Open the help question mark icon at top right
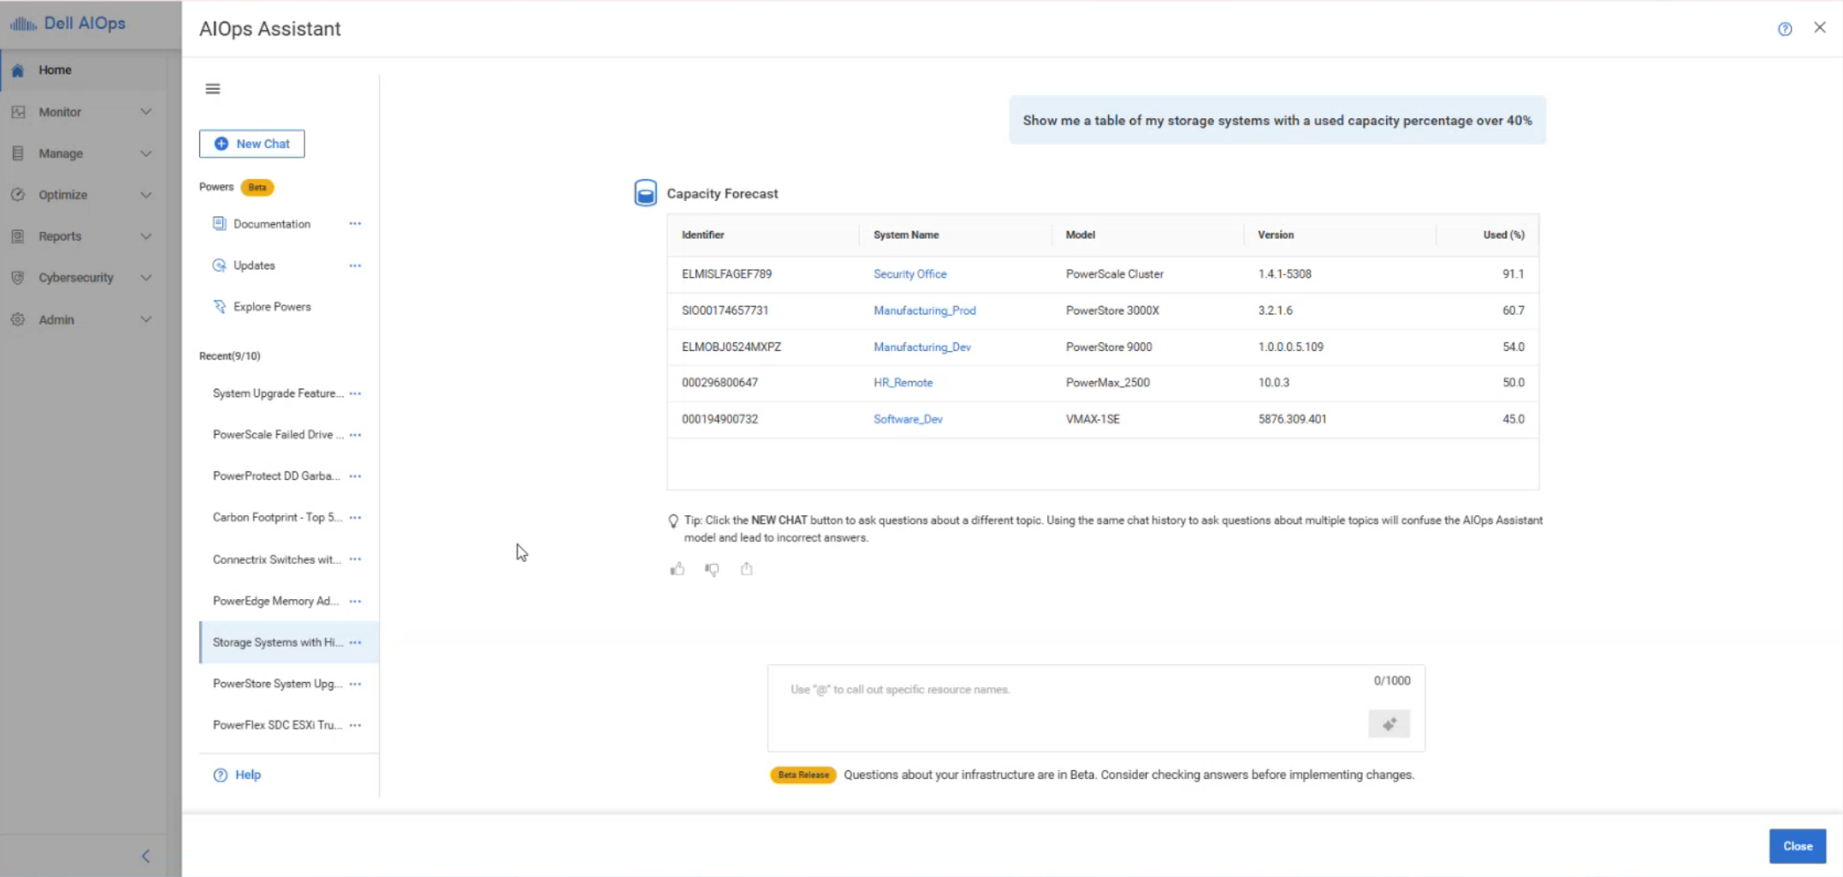The image size is (1843, 877). click(x=1785, y=29)
